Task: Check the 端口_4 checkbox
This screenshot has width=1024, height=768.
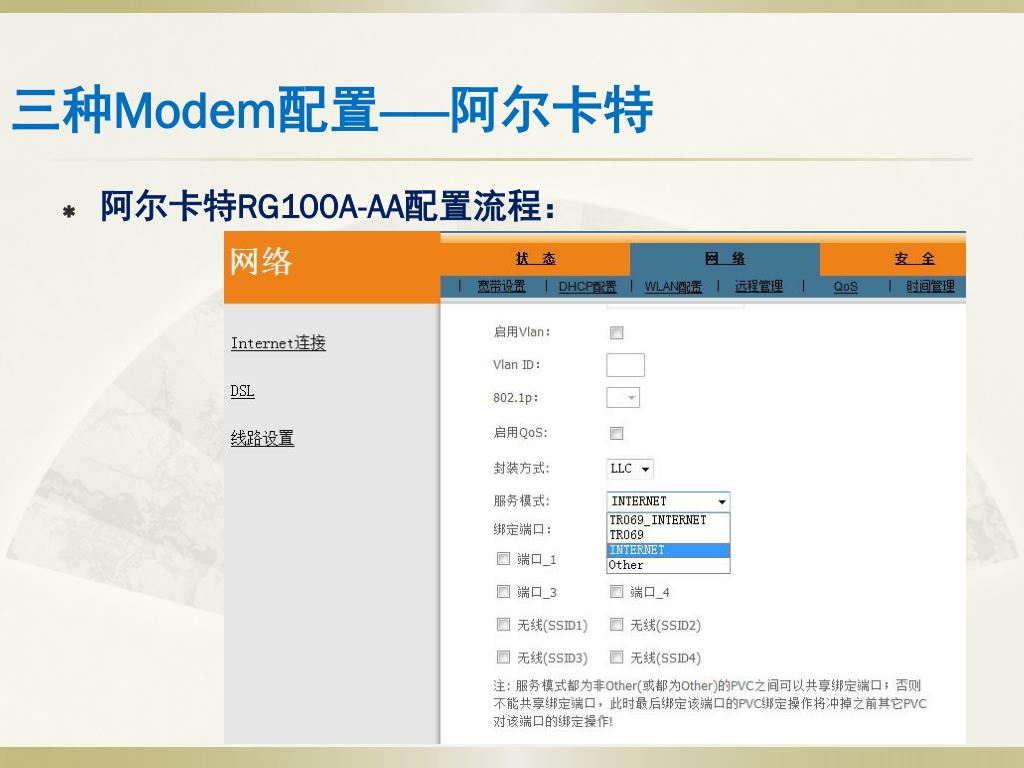Action: tap(616, 592)
